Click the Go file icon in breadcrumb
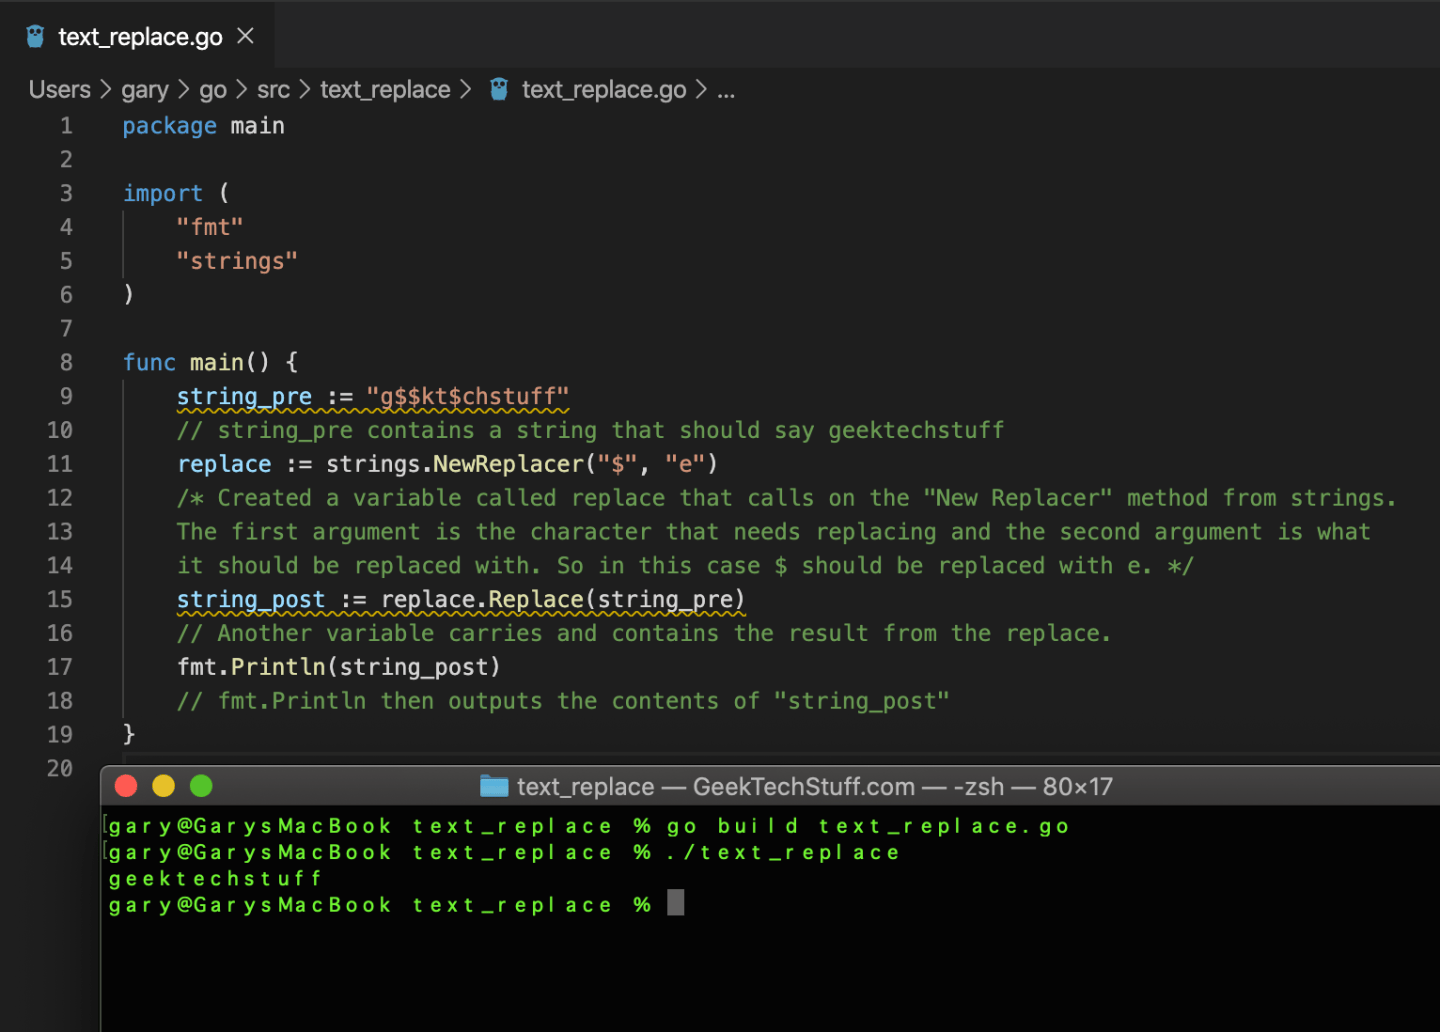 [x=499, y=89]
